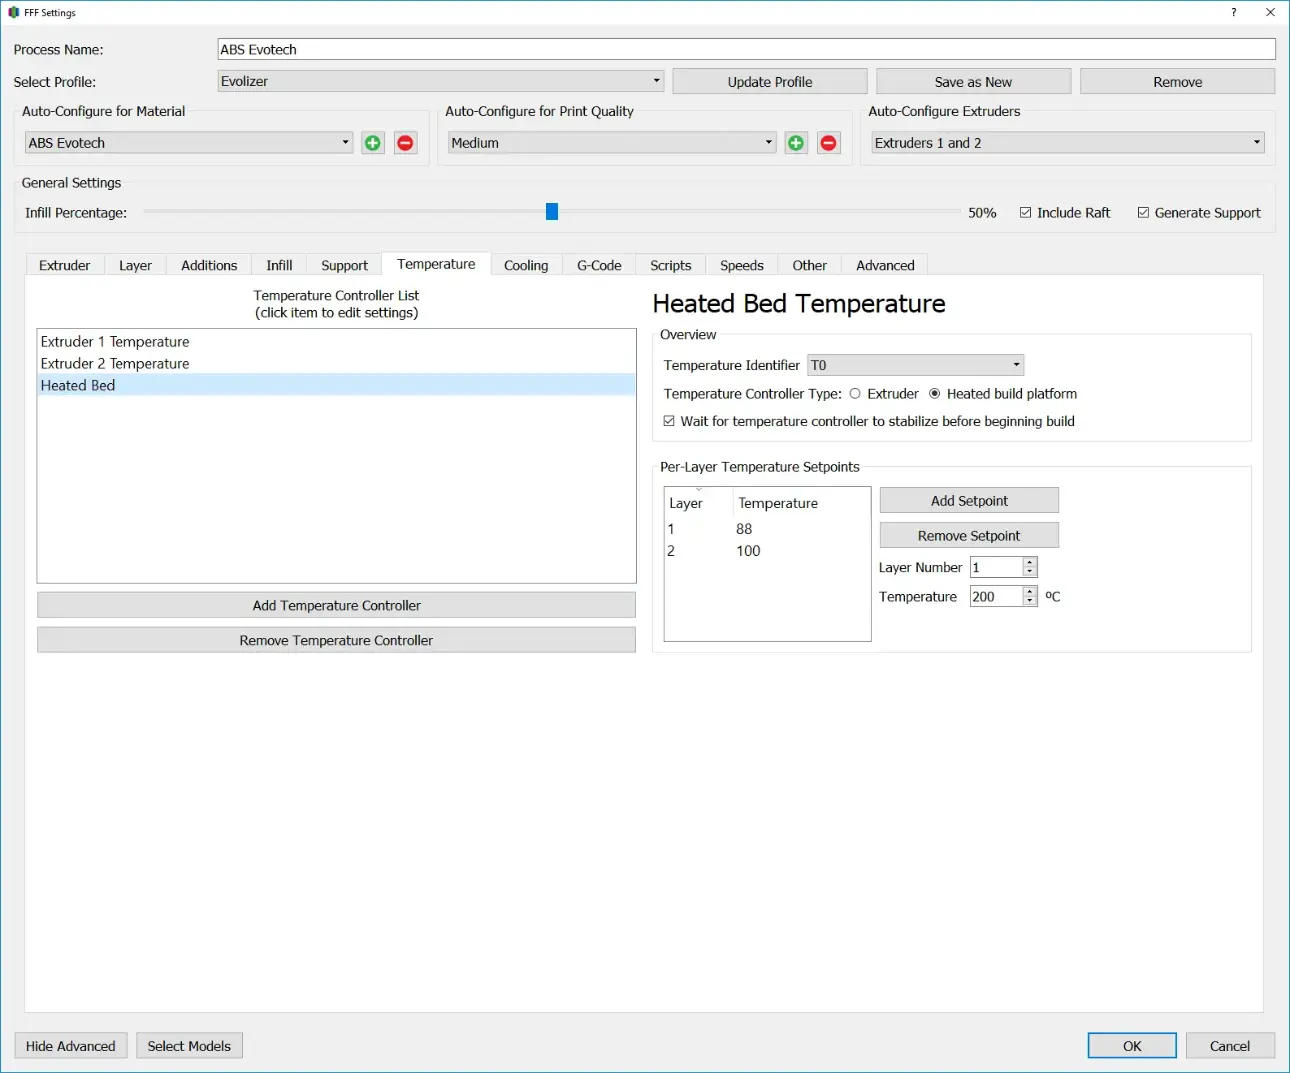The height and width of the screenshot is (1073, 1290).
Task: Click the Layer Number input field
Action: [996, 567]
